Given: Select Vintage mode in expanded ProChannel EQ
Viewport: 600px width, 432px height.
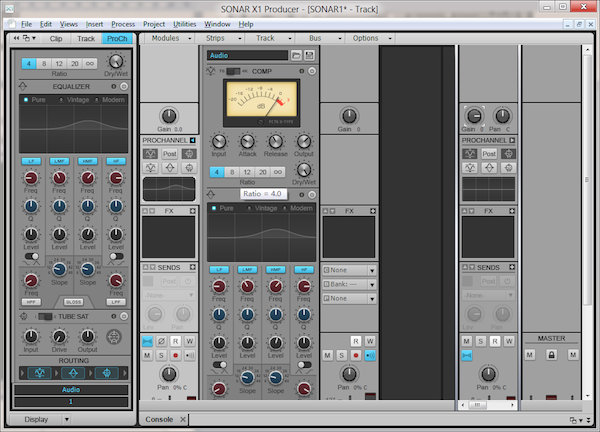Looking at the screenshot, I should (262, 208).
